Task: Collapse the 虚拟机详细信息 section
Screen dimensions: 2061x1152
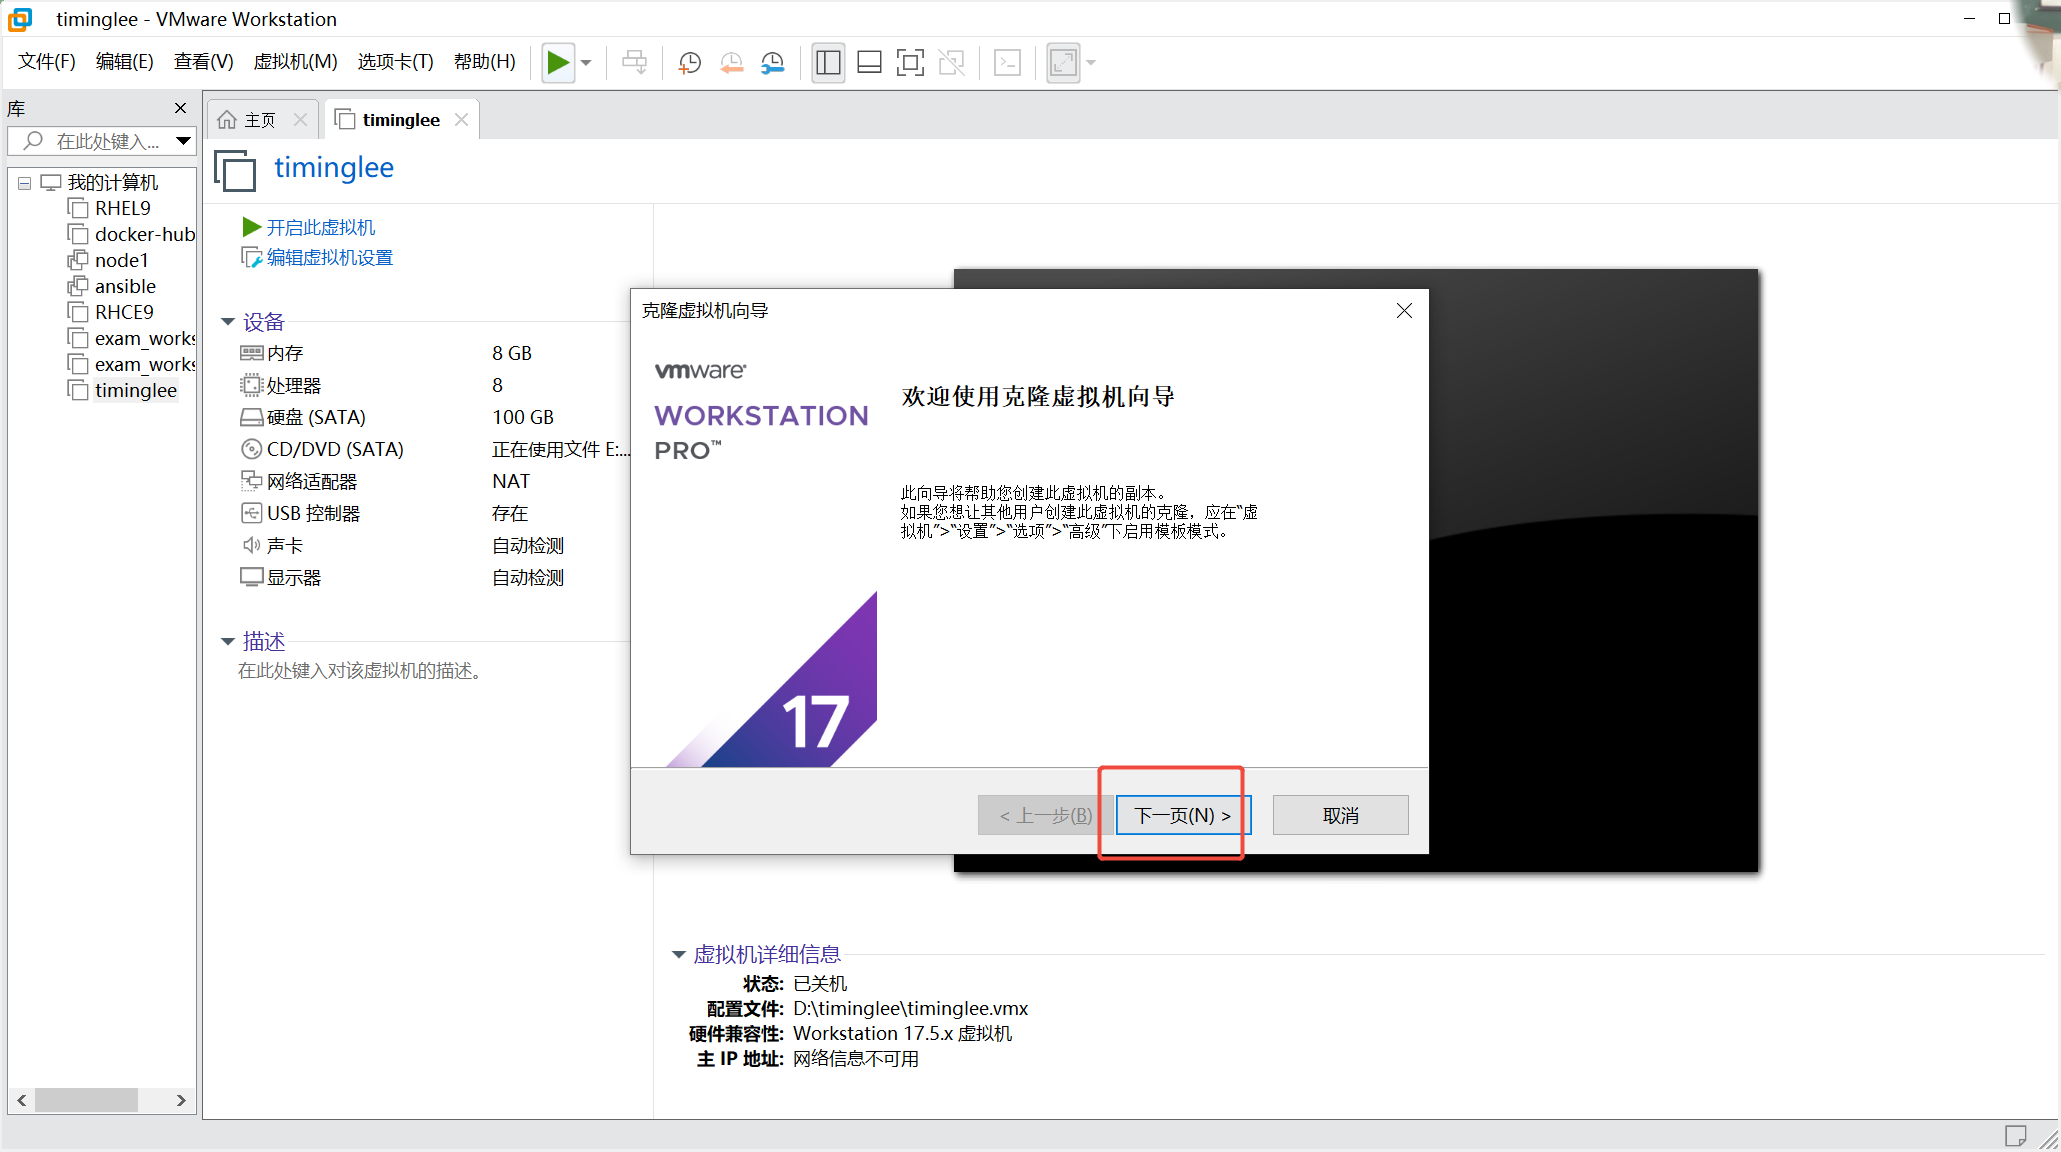Action: pyautogui.click(x=678, y=955)
